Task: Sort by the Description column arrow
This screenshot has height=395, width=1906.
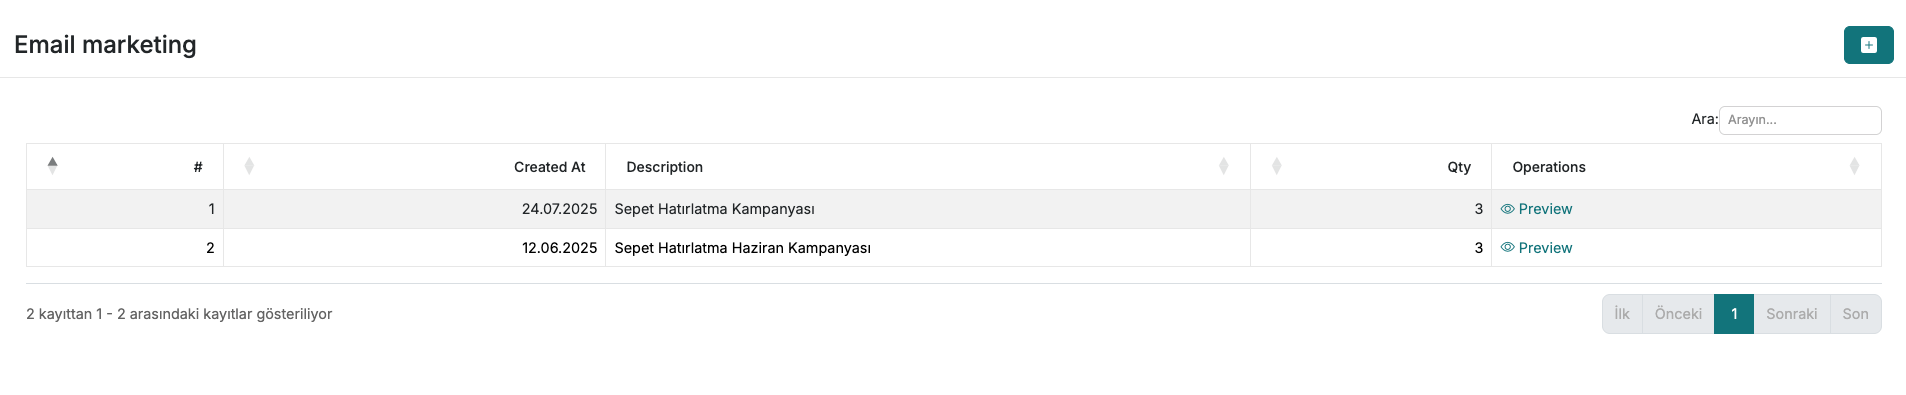Action: 1223,166
